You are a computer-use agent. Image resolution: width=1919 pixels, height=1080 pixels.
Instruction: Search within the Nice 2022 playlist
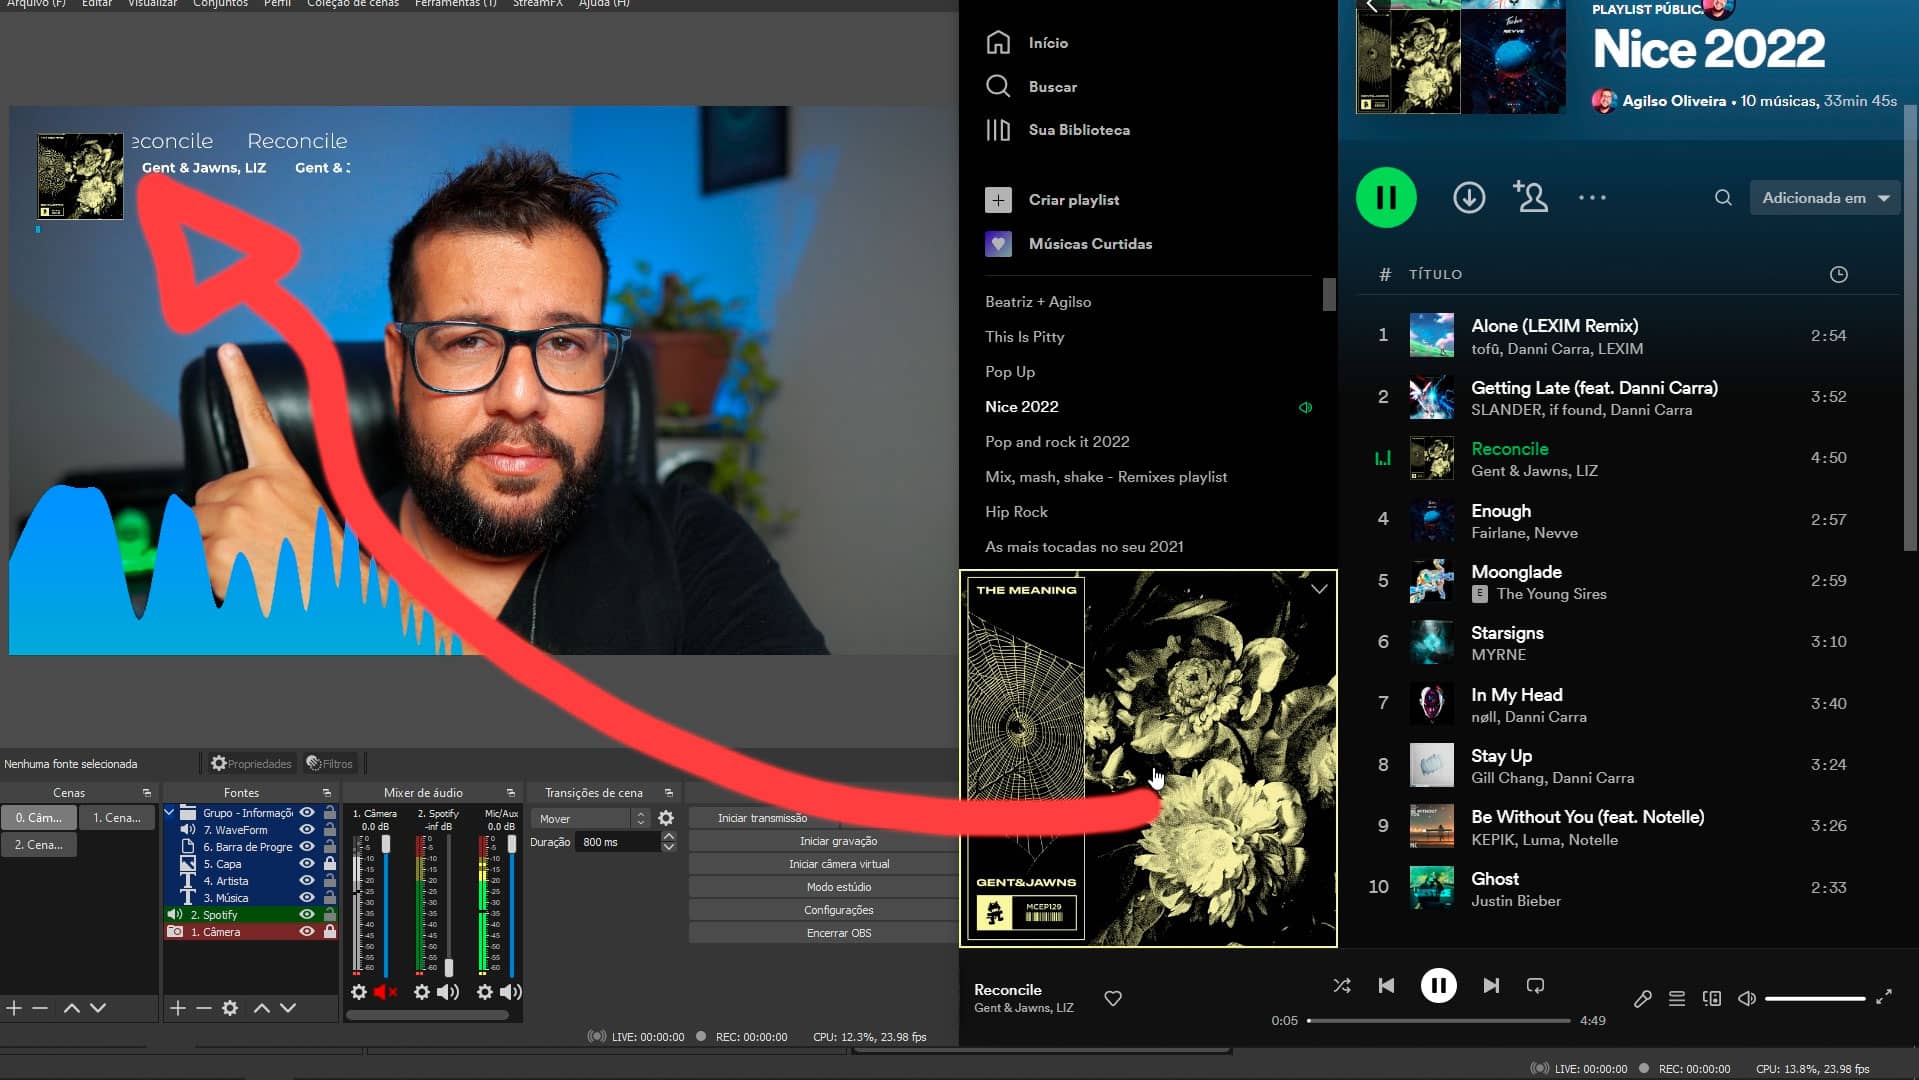(x=1723, y=198)
